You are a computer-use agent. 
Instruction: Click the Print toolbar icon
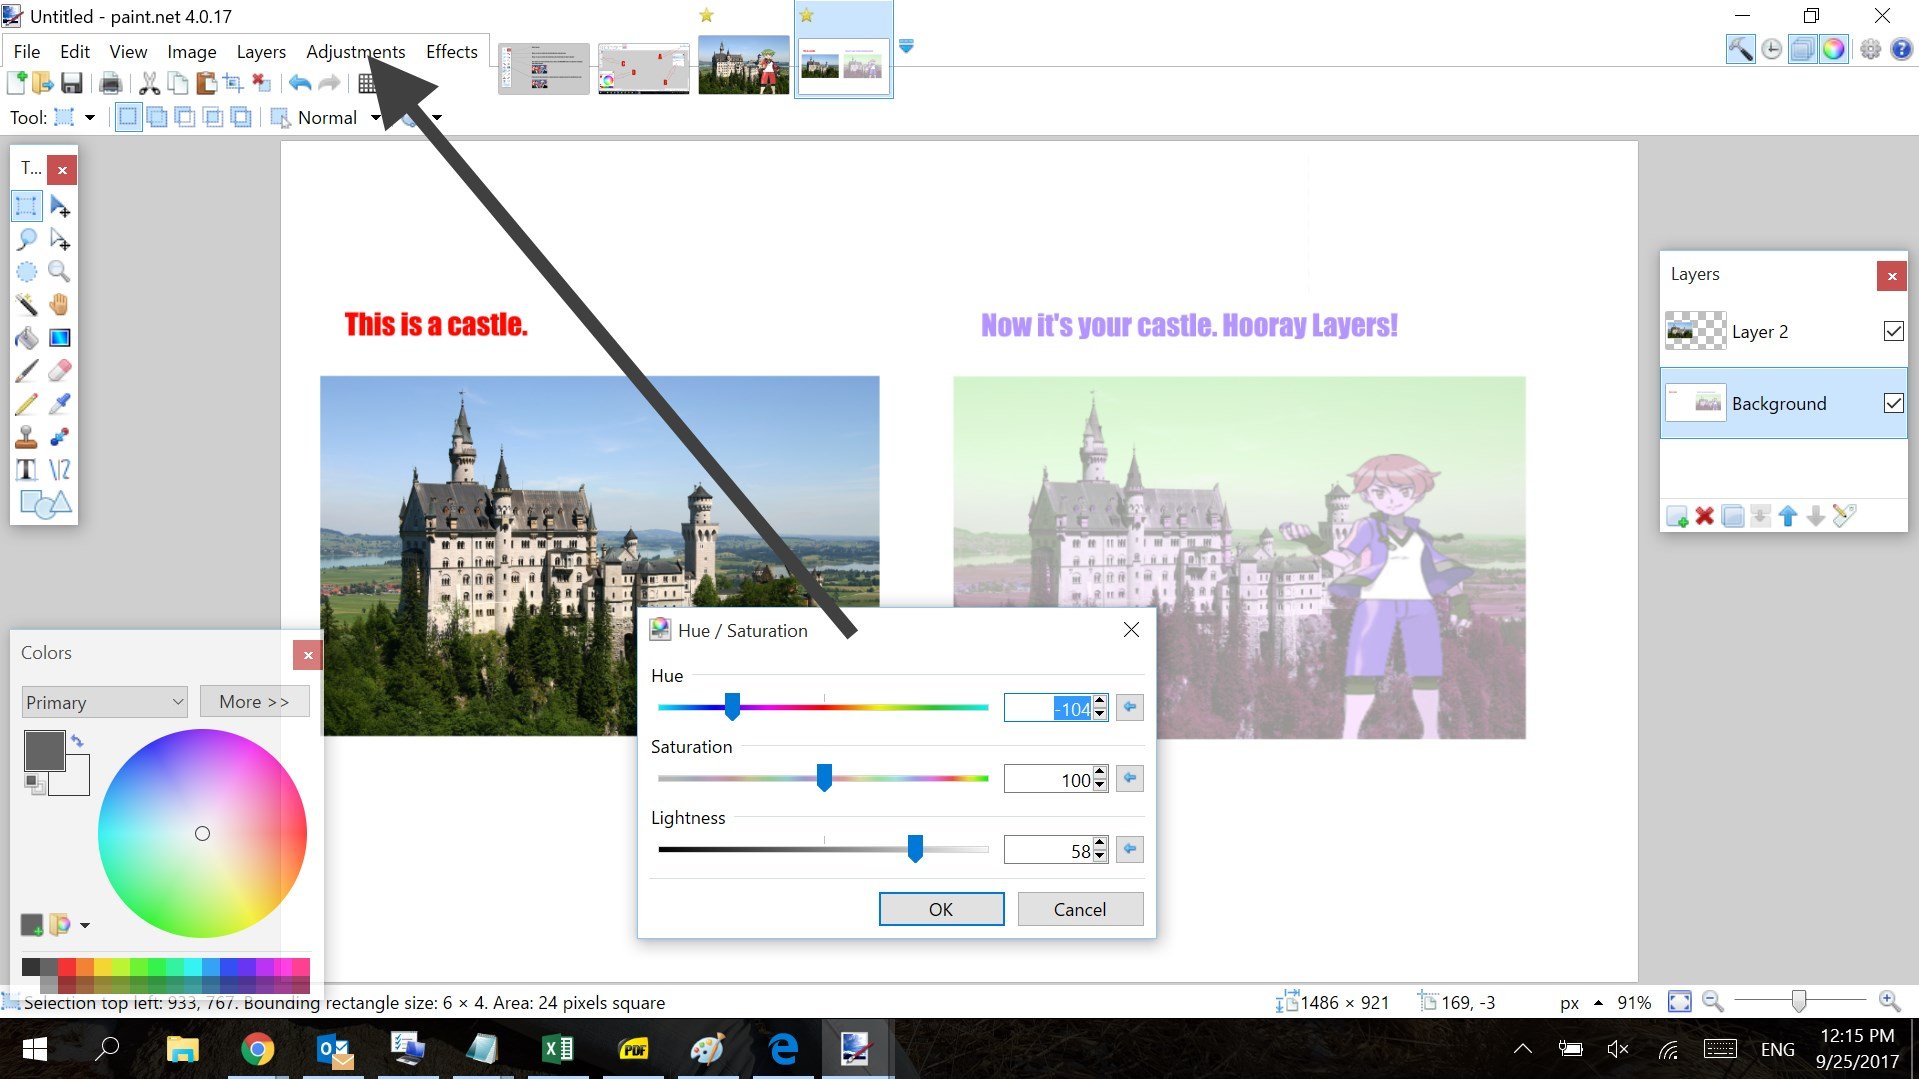tap(111, 84)
